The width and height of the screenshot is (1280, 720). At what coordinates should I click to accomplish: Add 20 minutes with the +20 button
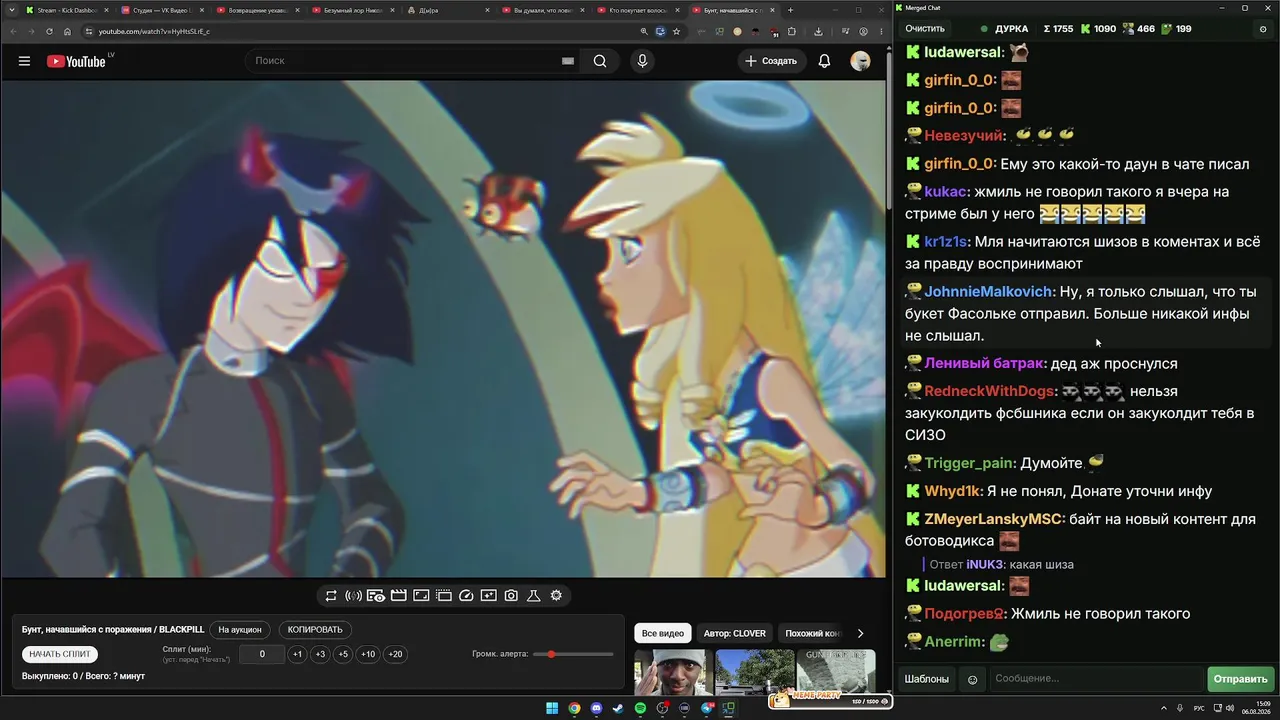click(395, 654)
